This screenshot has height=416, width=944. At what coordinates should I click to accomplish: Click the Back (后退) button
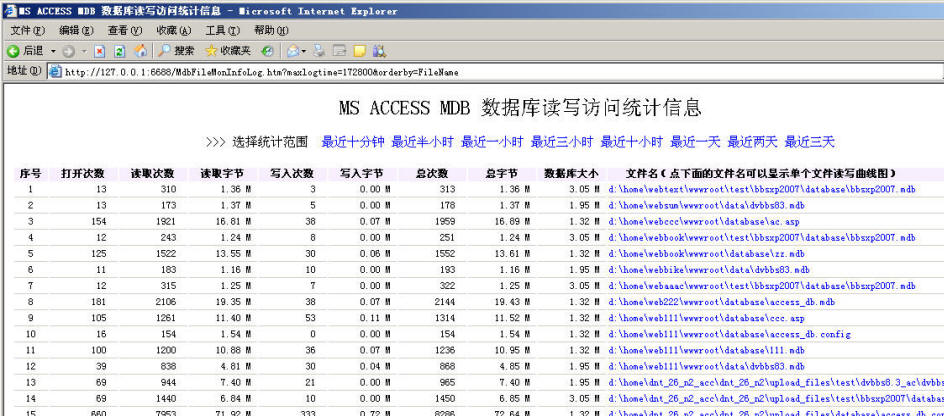coord(25,51)
